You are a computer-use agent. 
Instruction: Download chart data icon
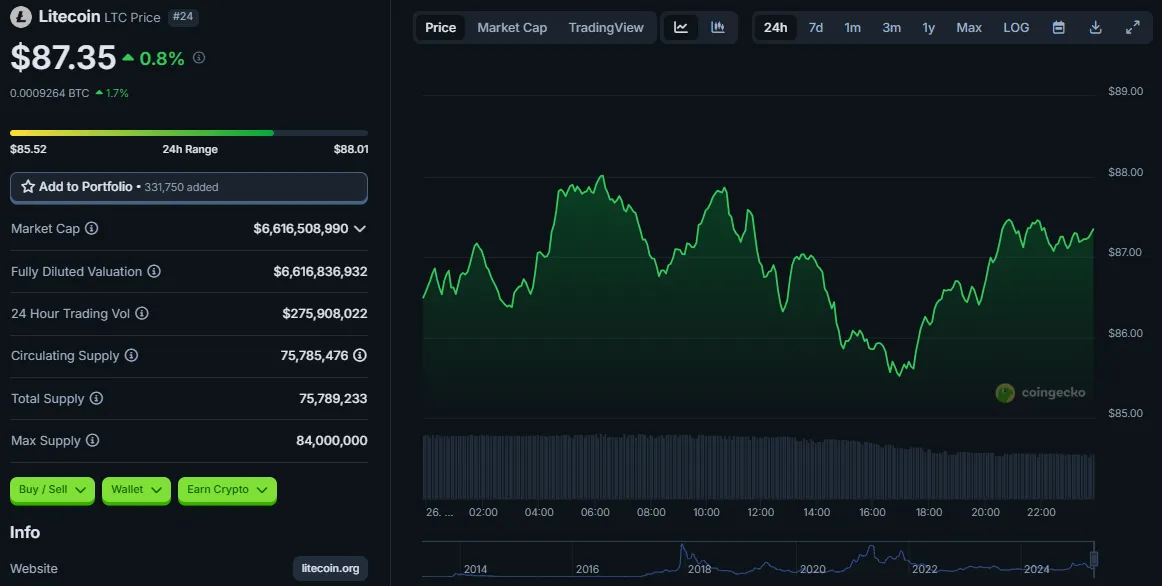click(1095, 27)
